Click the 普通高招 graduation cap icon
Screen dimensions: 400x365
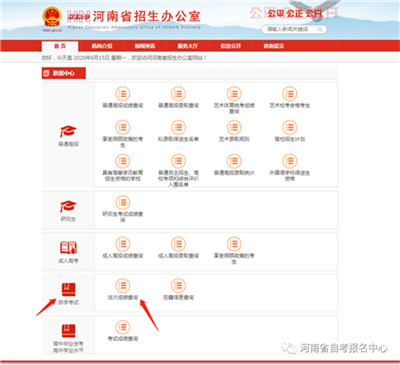[x=68, y=131]
